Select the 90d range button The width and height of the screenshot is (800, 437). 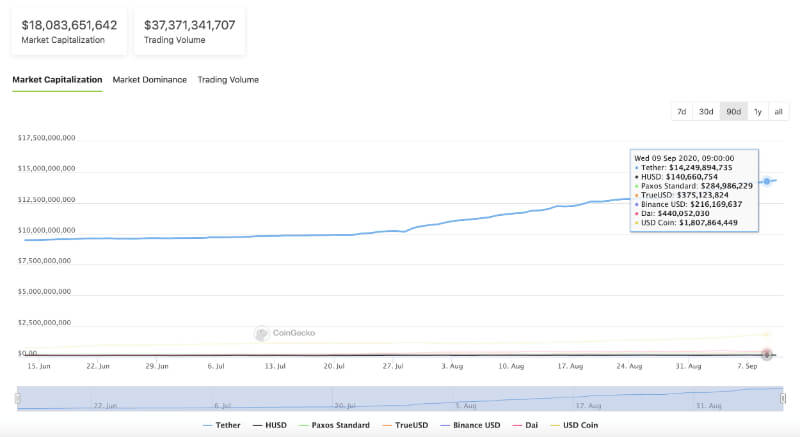pos(734,112)
